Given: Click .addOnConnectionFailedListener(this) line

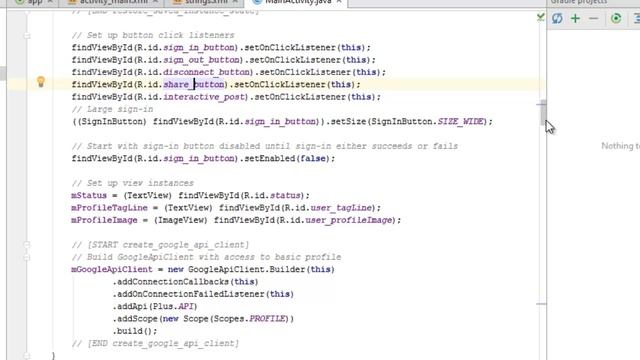Looking at the screenshot, I should (203, 294).
